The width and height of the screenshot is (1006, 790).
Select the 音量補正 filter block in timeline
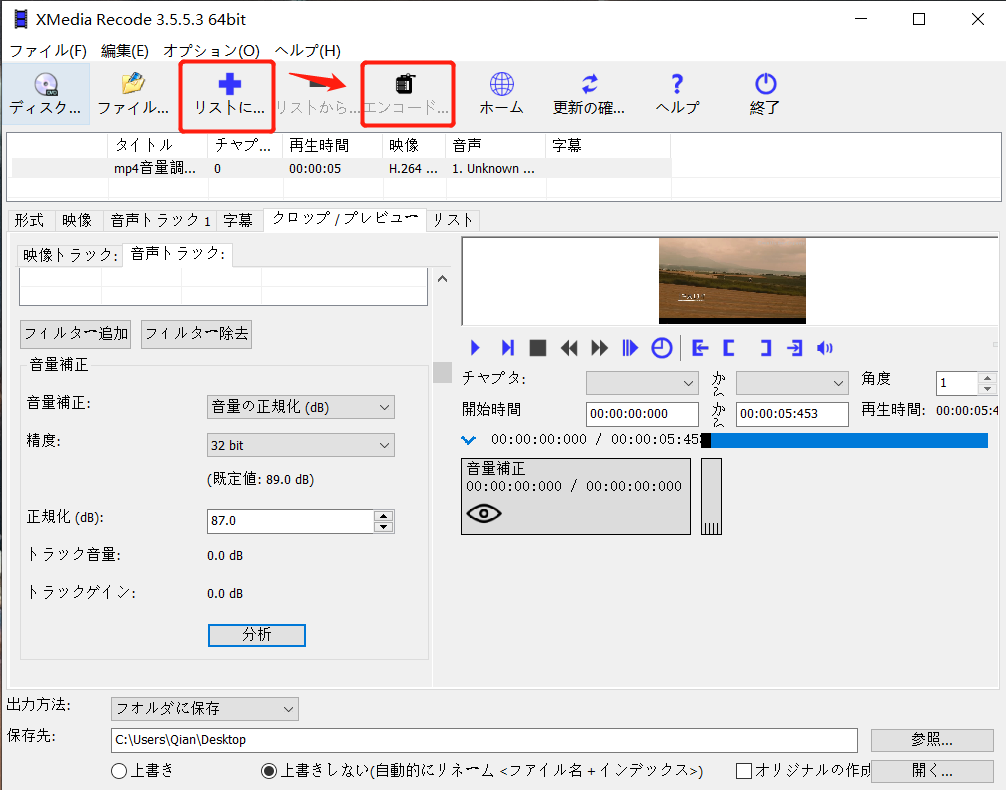[x=575, y=496]
